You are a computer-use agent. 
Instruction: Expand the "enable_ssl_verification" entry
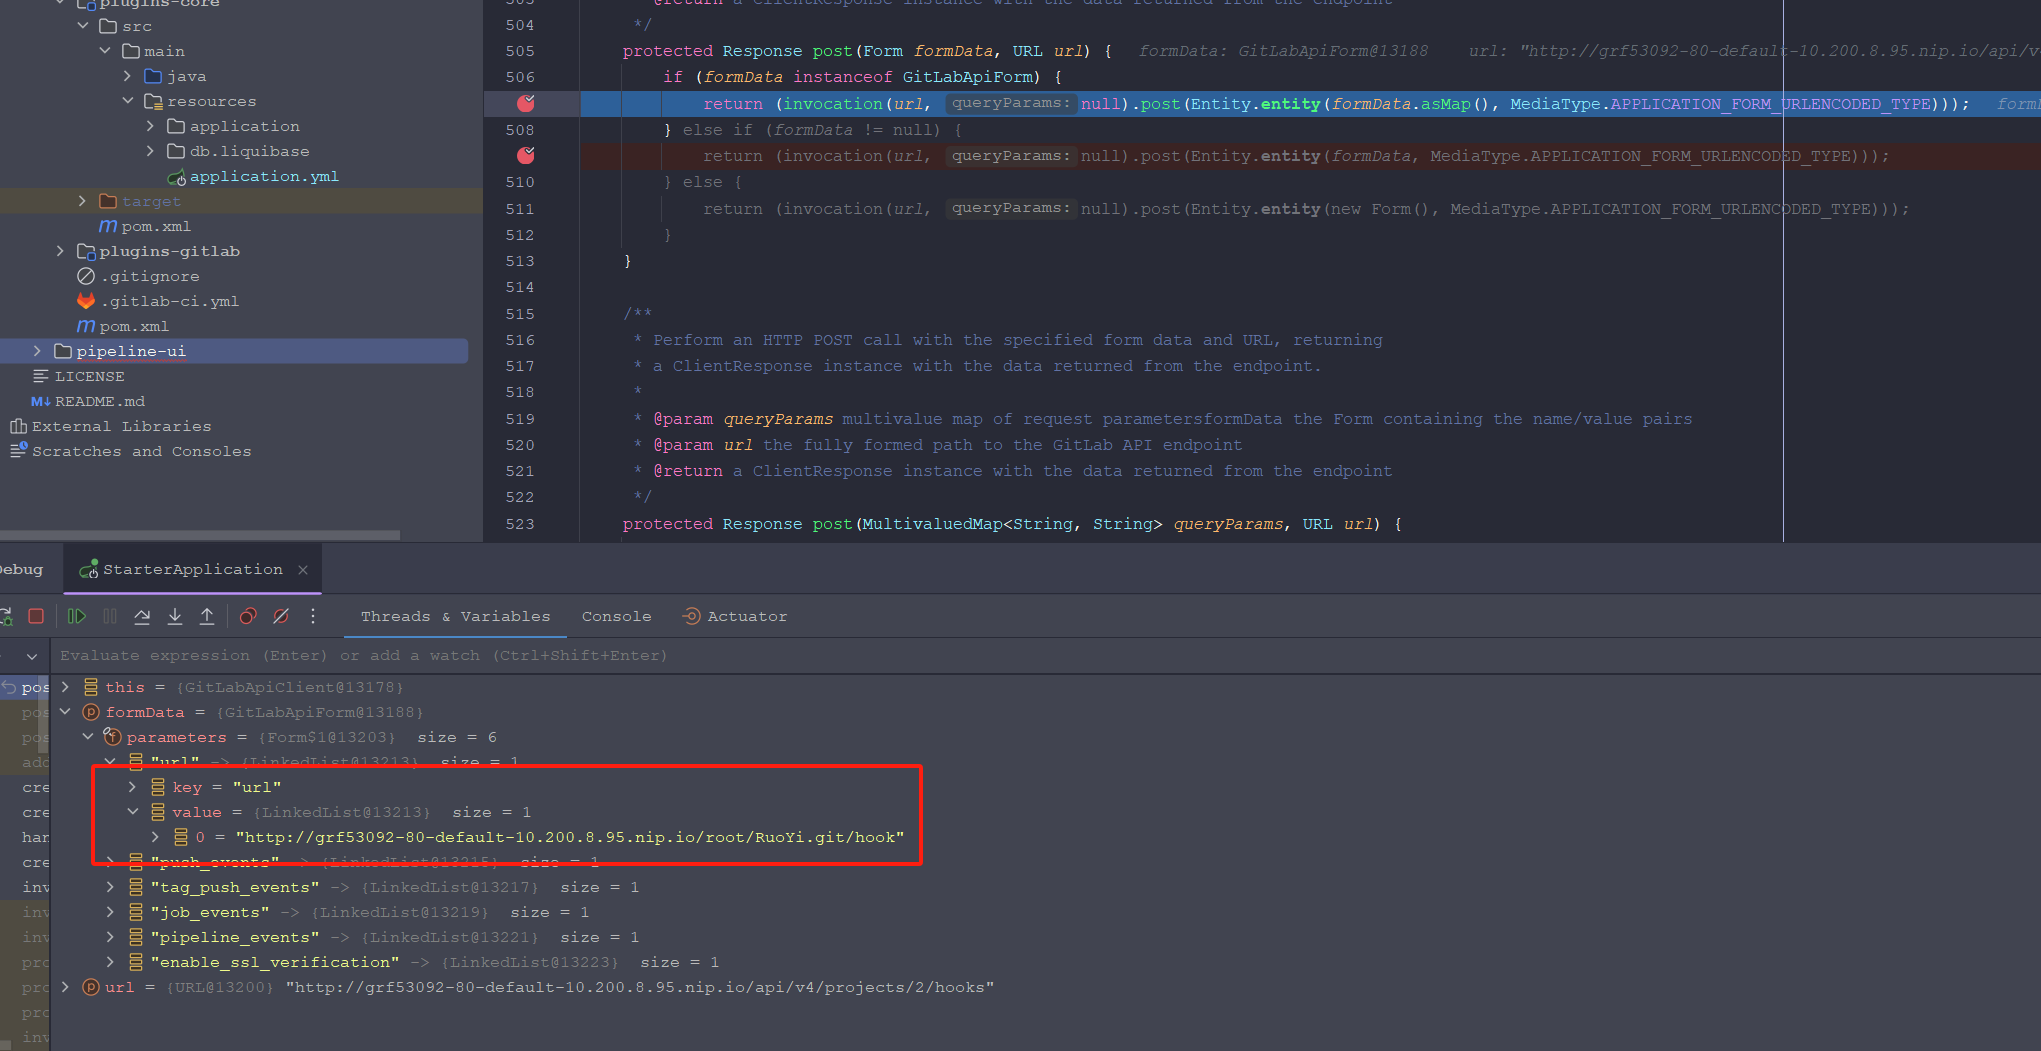(x=110, y=962)
